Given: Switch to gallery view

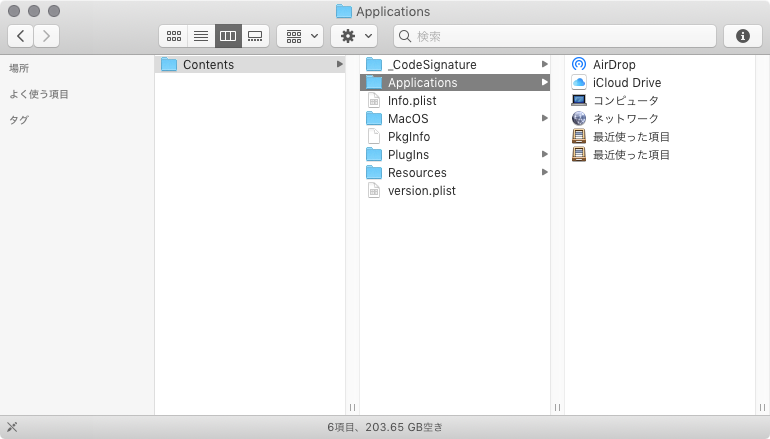Looking at the screenshot, I should click(x=255, y=36).
